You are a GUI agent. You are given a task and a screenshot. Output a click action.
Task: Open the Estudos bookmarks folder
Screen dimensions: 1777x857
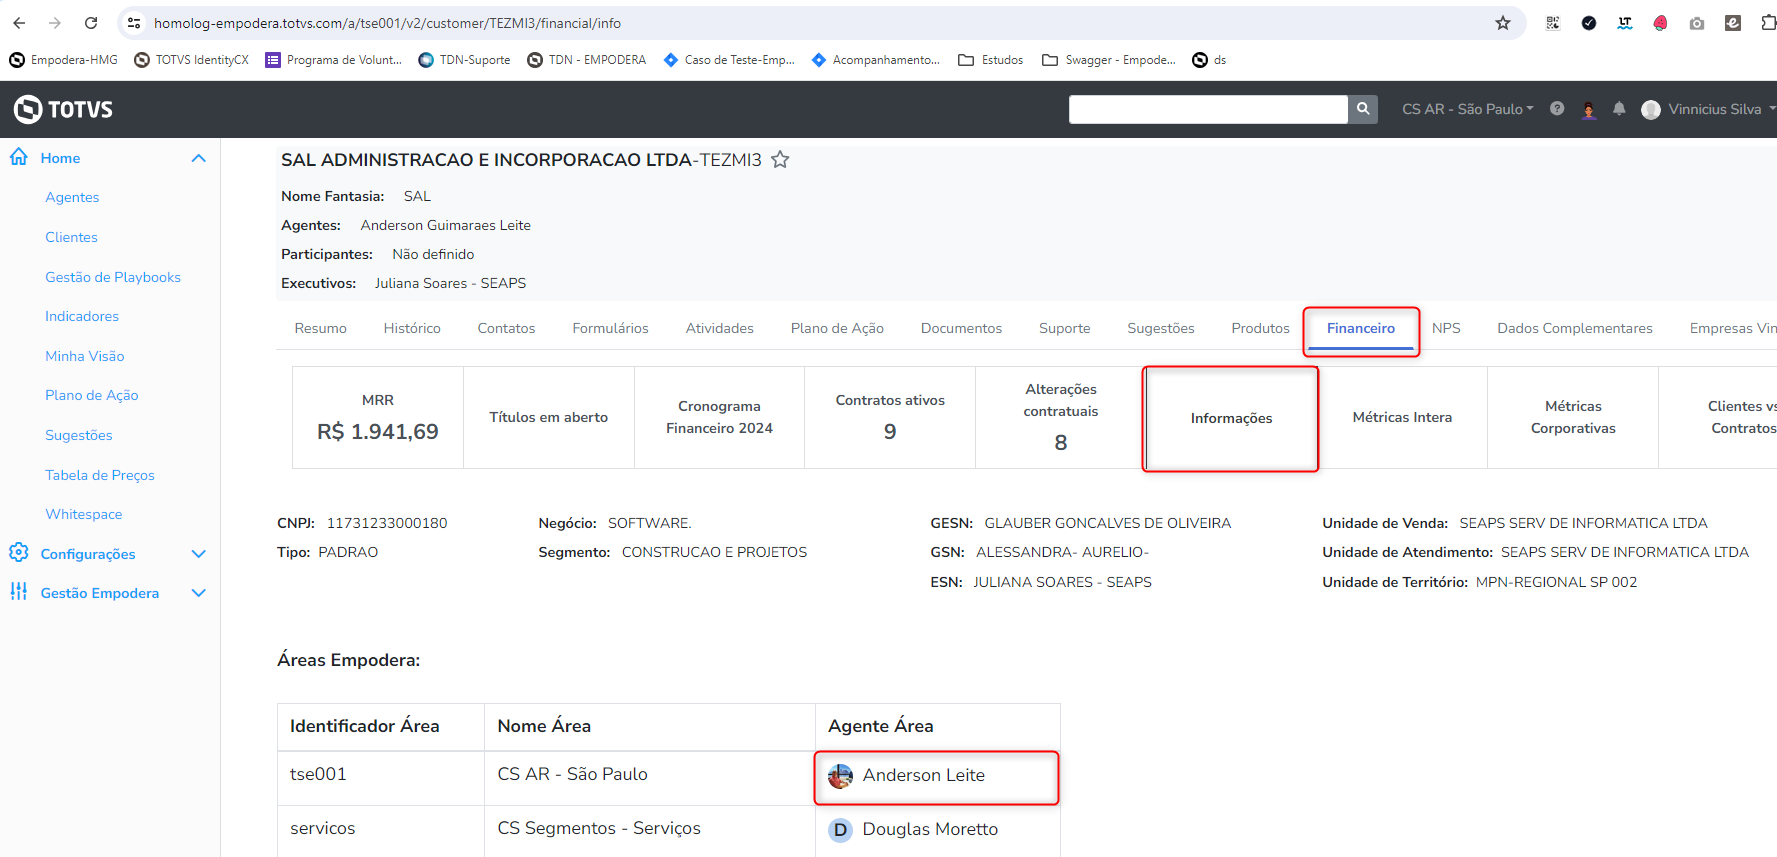click(x=990, y=60)
